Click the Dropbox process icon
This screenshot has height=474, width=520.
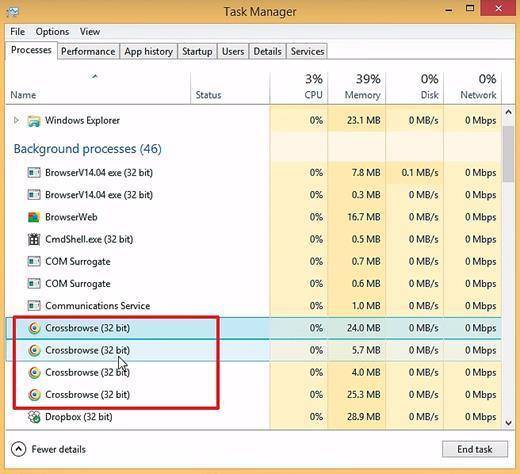click(x=34, y=417)
